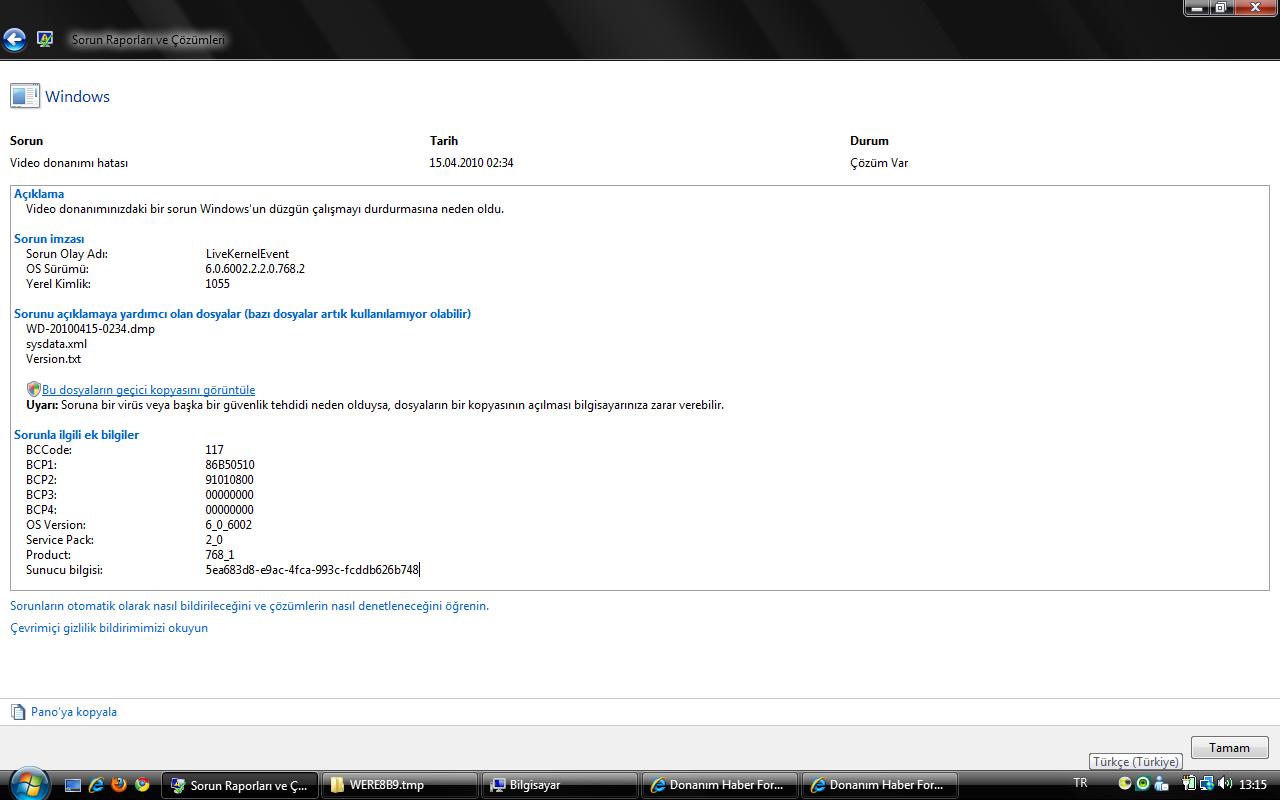Image resolution: width=1280 pixels, height=800 pixels.
Task: Open the Windows Start orb
Action: point(27,783)
